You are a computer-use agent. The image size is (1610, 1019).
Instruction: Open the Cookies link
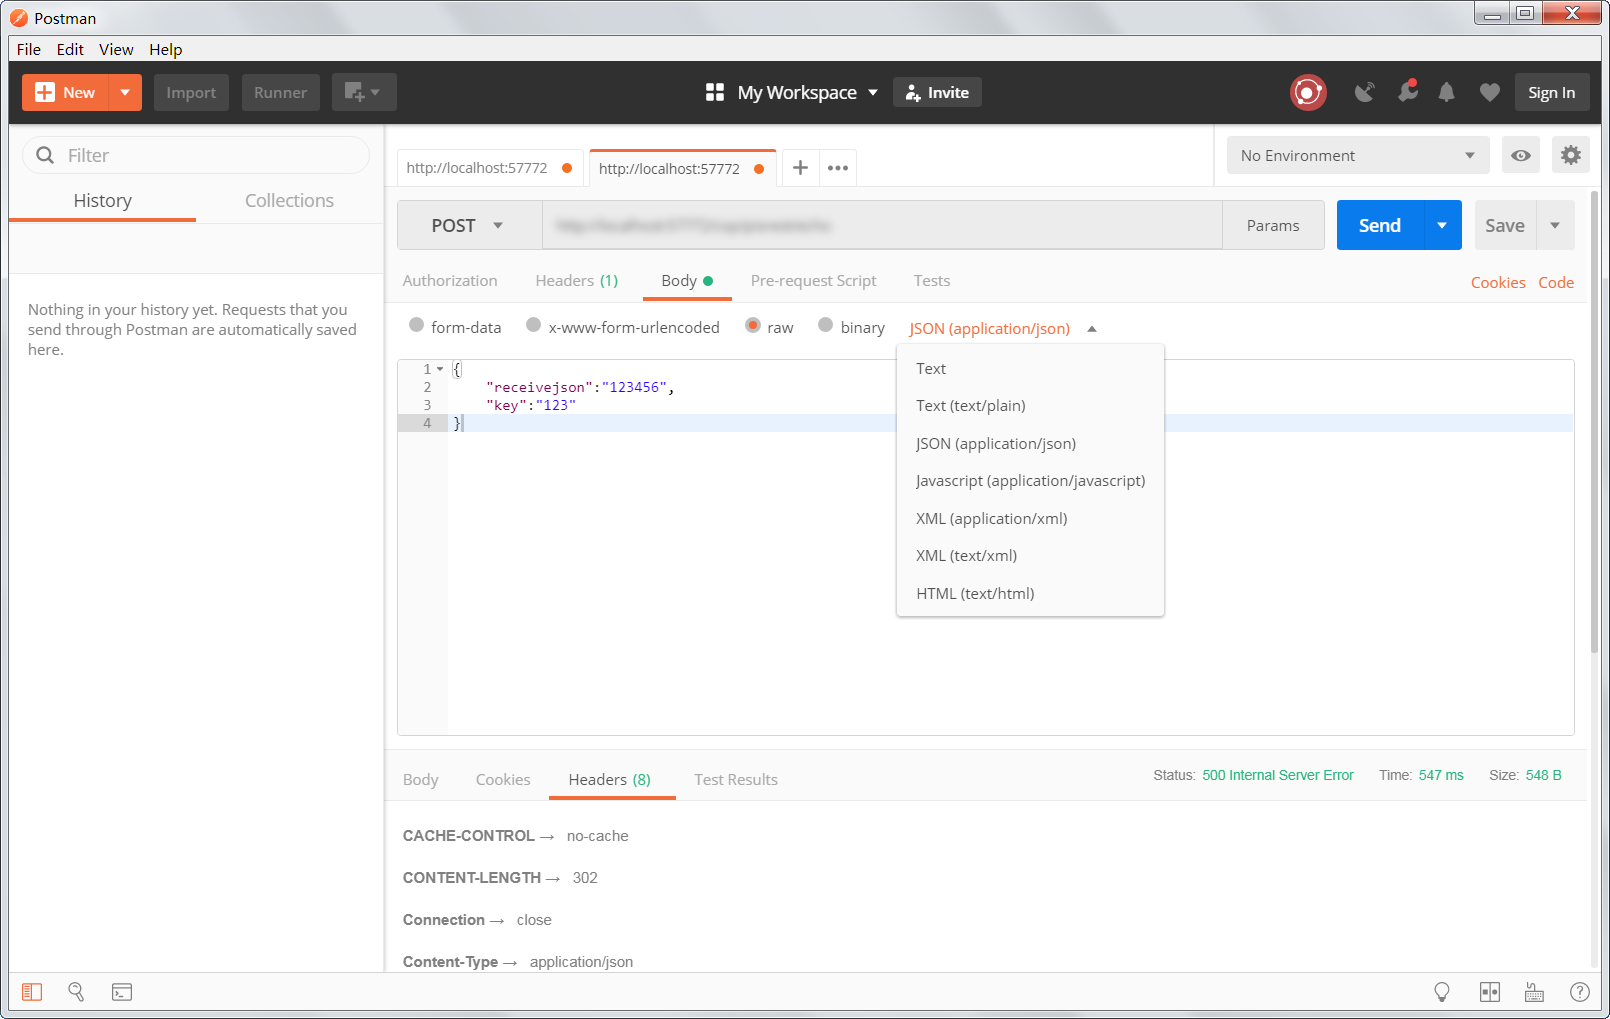(1498, 282)
